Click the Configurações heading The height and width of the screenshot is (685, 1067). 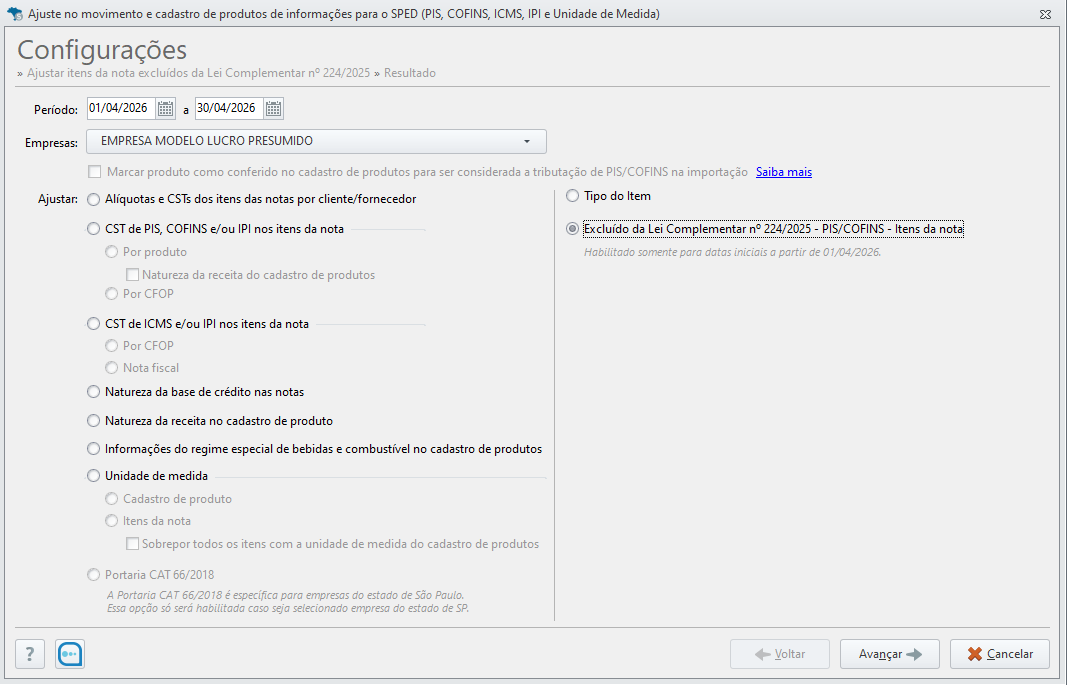[x=102, y=50]
